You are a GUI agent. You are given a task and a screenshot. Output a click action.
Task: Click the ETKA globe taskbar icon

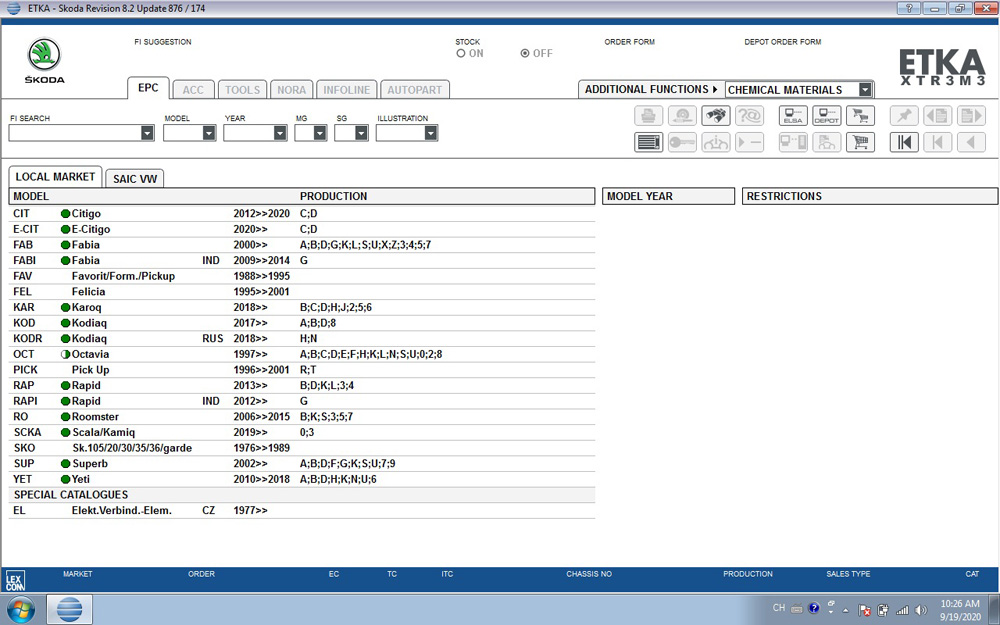(x=70, y=610)
